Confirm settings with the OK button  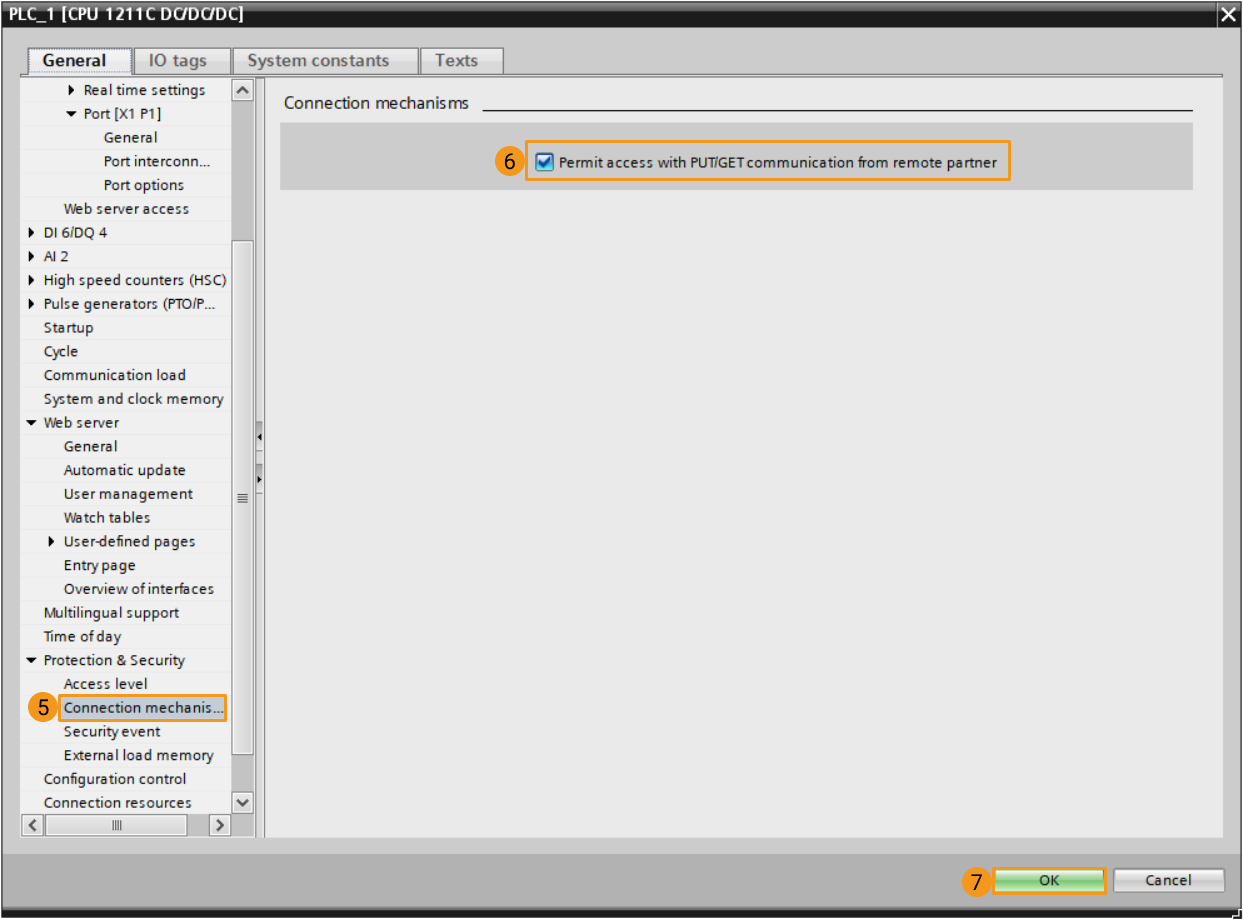[1049, 880]
